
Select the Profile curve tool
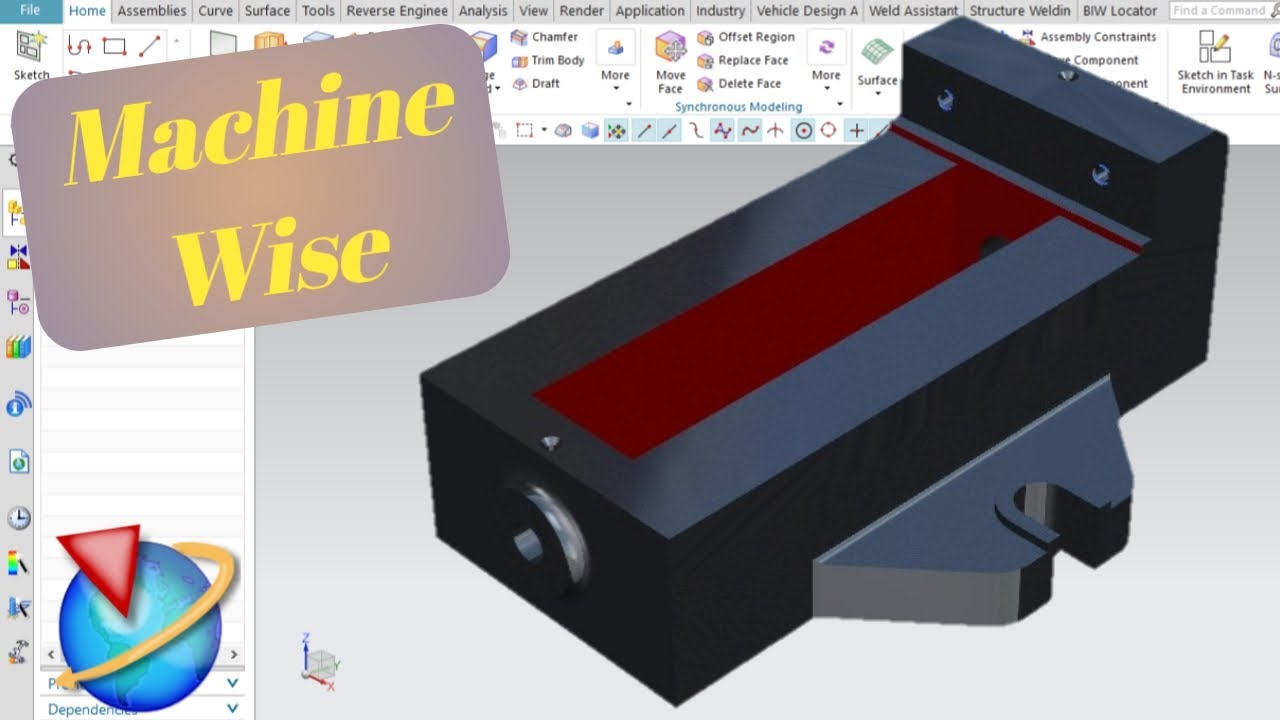(x=79, y=46)
